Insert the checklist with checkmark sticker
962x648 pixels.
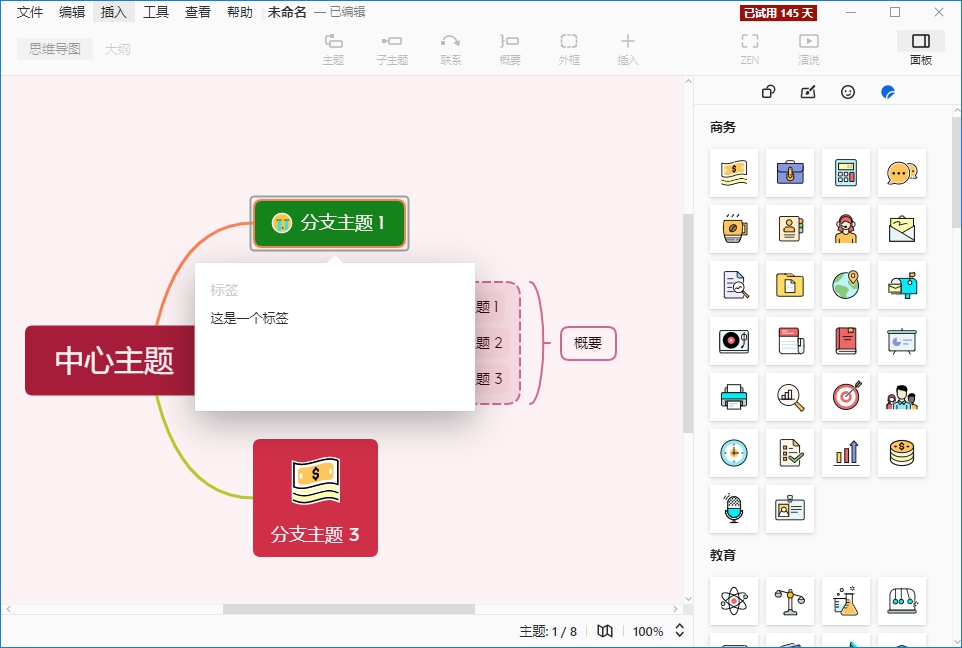[790, 453]
